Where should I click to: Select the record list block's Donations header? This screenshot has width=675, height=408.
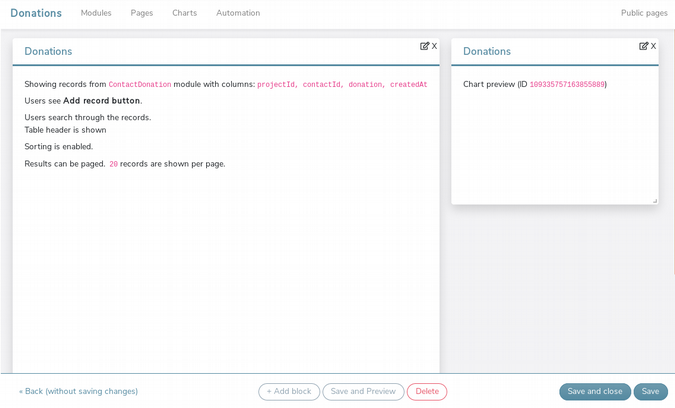click(x=48, y=51)
